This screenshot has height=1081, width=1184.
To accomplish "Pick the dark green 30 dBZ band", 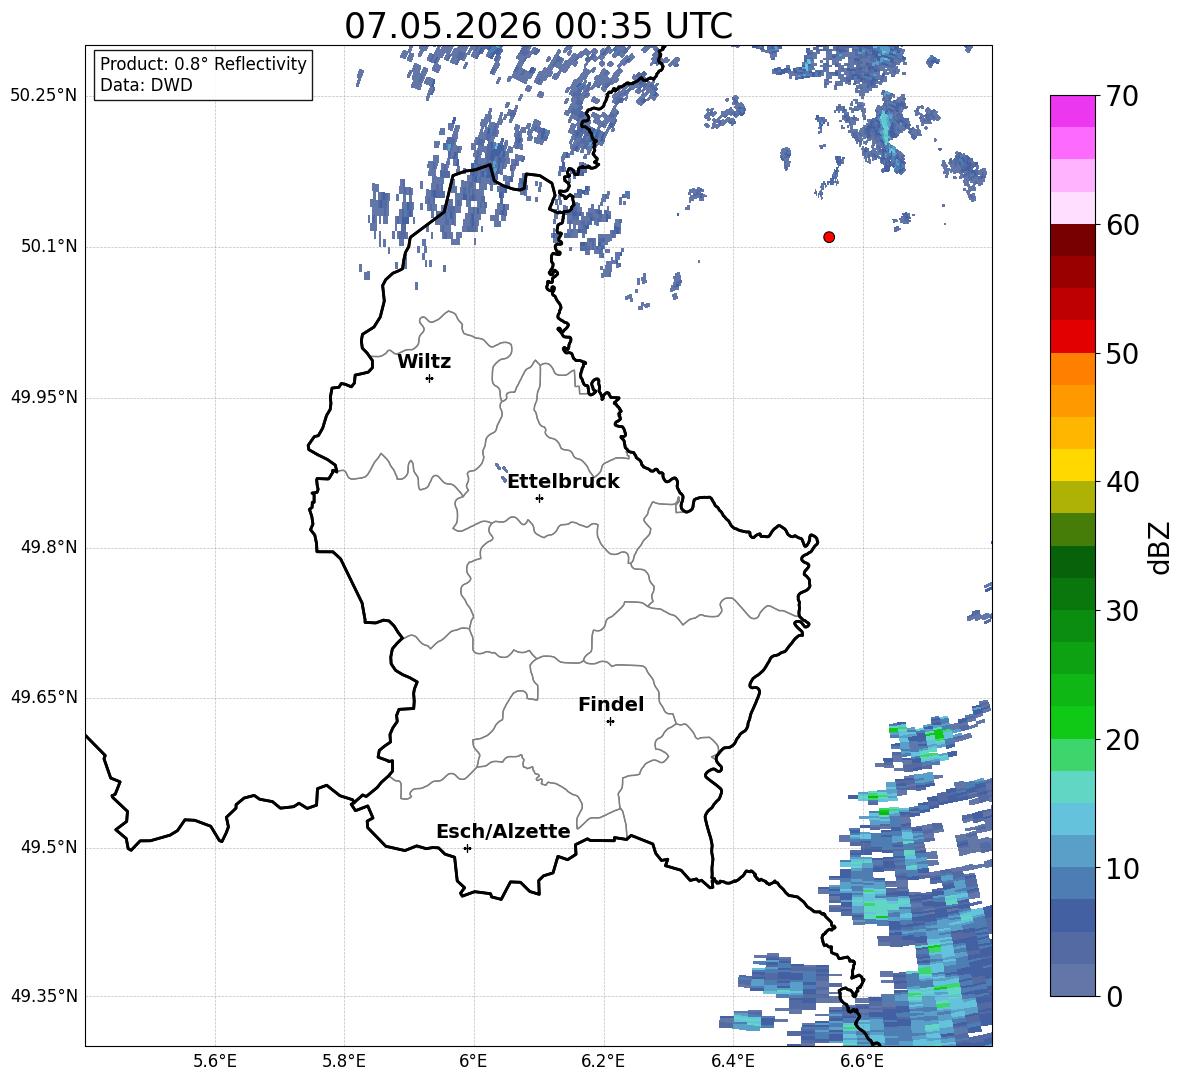I will [x=1072, y=593].
